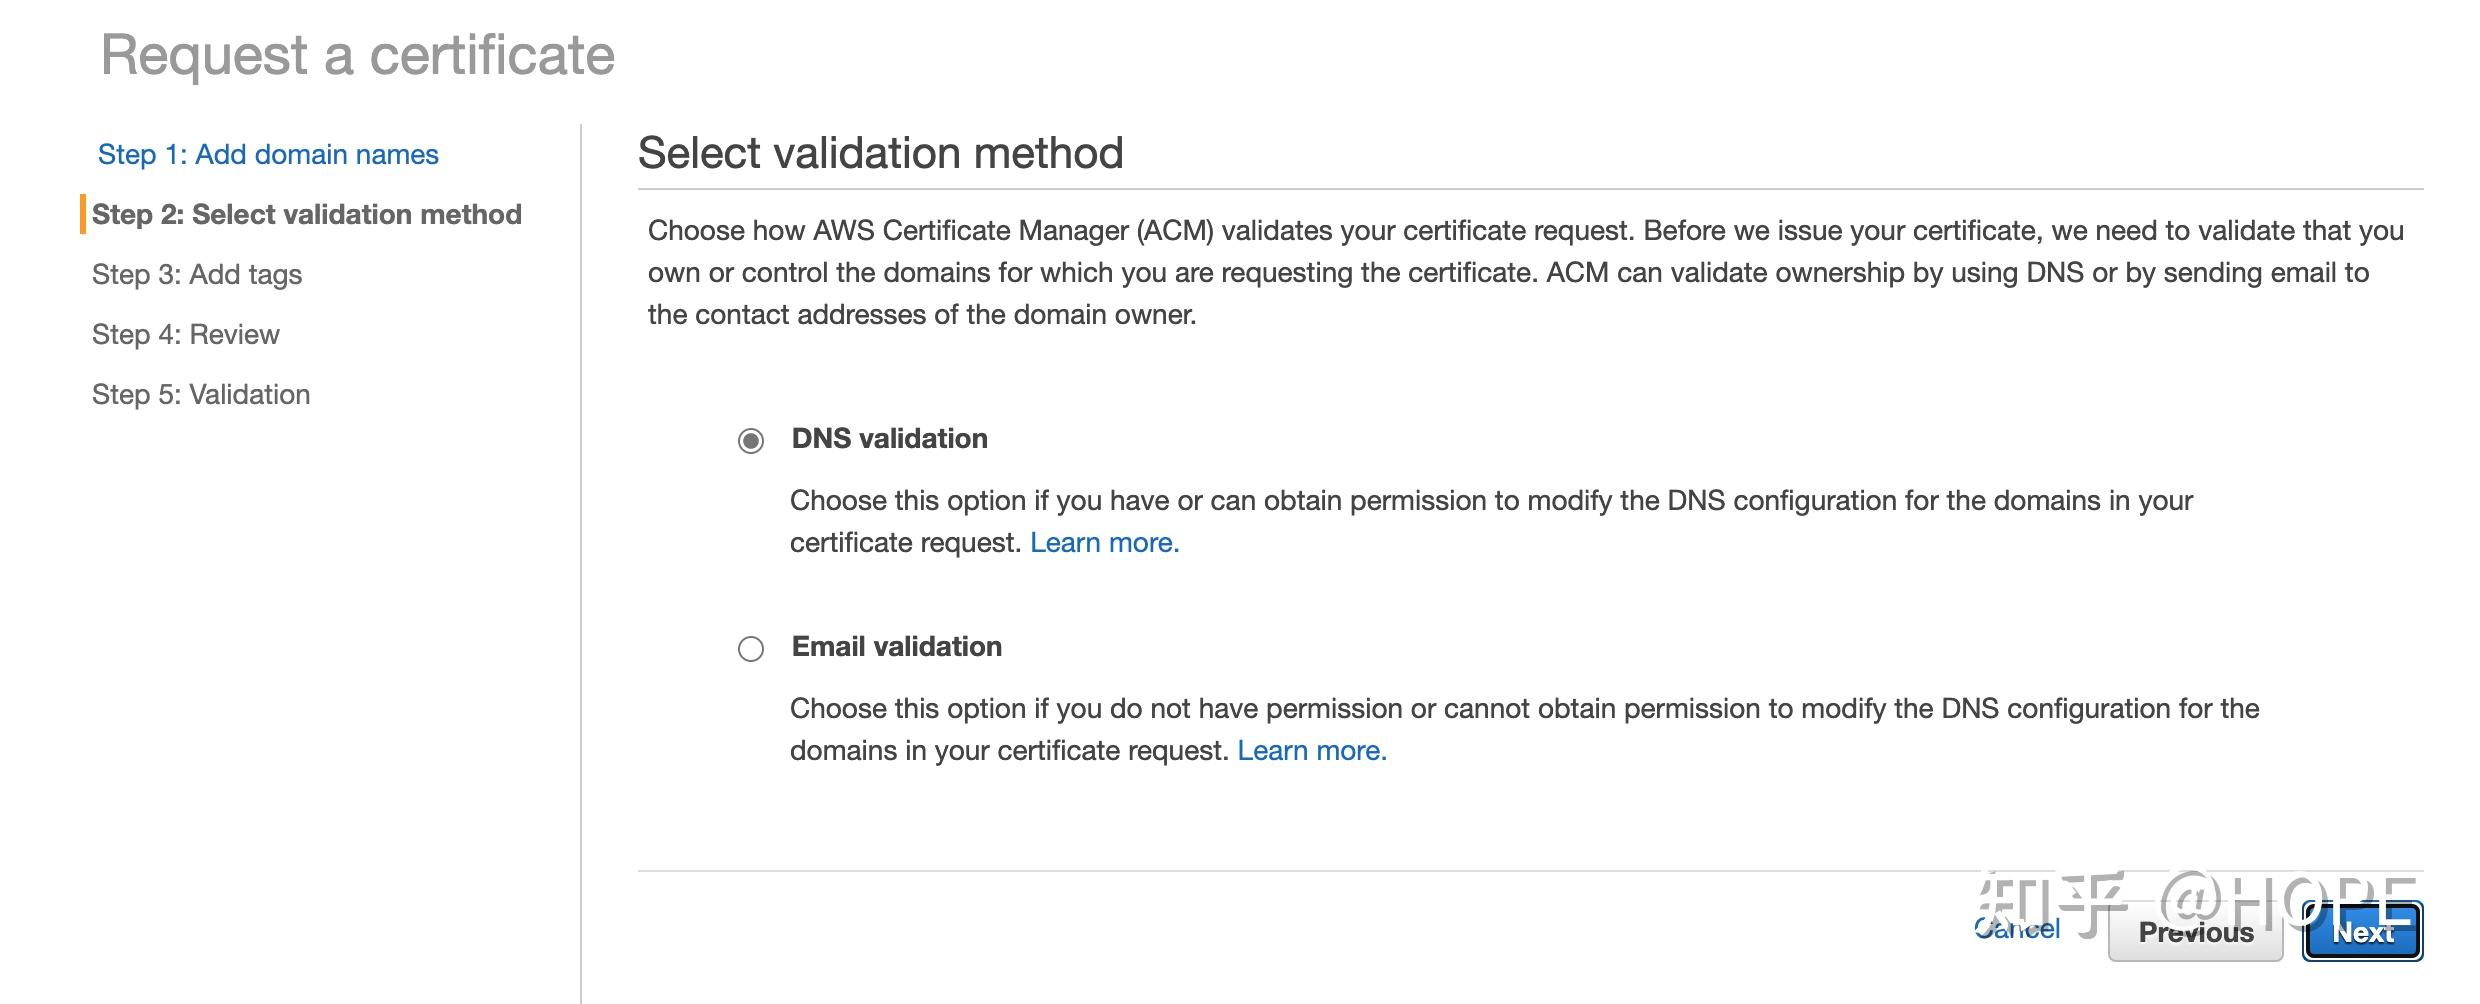The width and height of the screenshot is (2480, 1004).
Task: Click the Select validation method heading
Action: (x=880, y=153)
